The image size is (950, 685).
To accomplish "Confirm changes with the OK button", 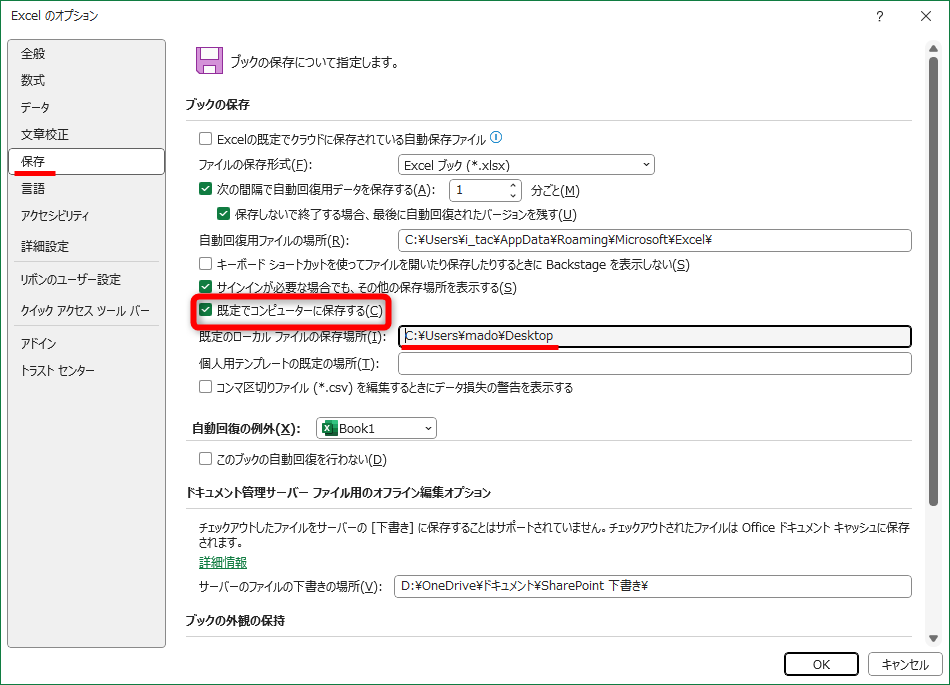I will pyautogui.click(x=821, y=664).
